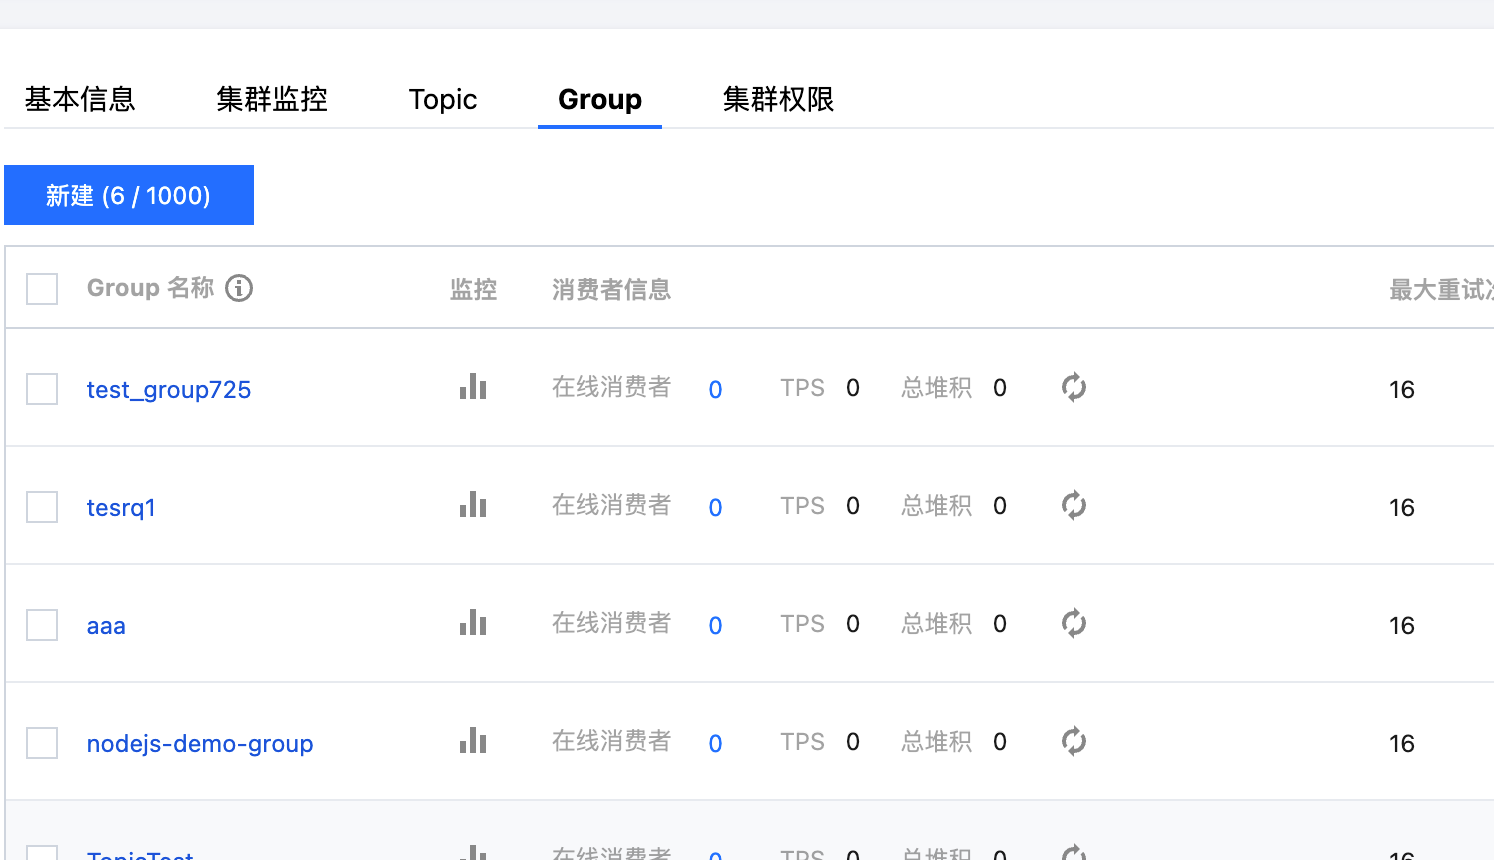Refresh consumer info for test_group725
This screenshot has width=1494, height=860.
pyautogui.click(x=1073, y=387)
